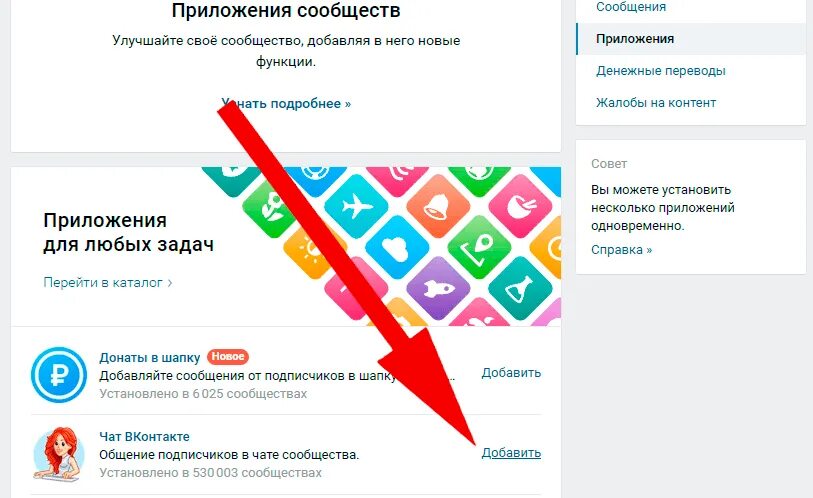Open the Чат ВКонтакте app title
The width and height of the screenshot is (813, 498).
tap(144, 436)
